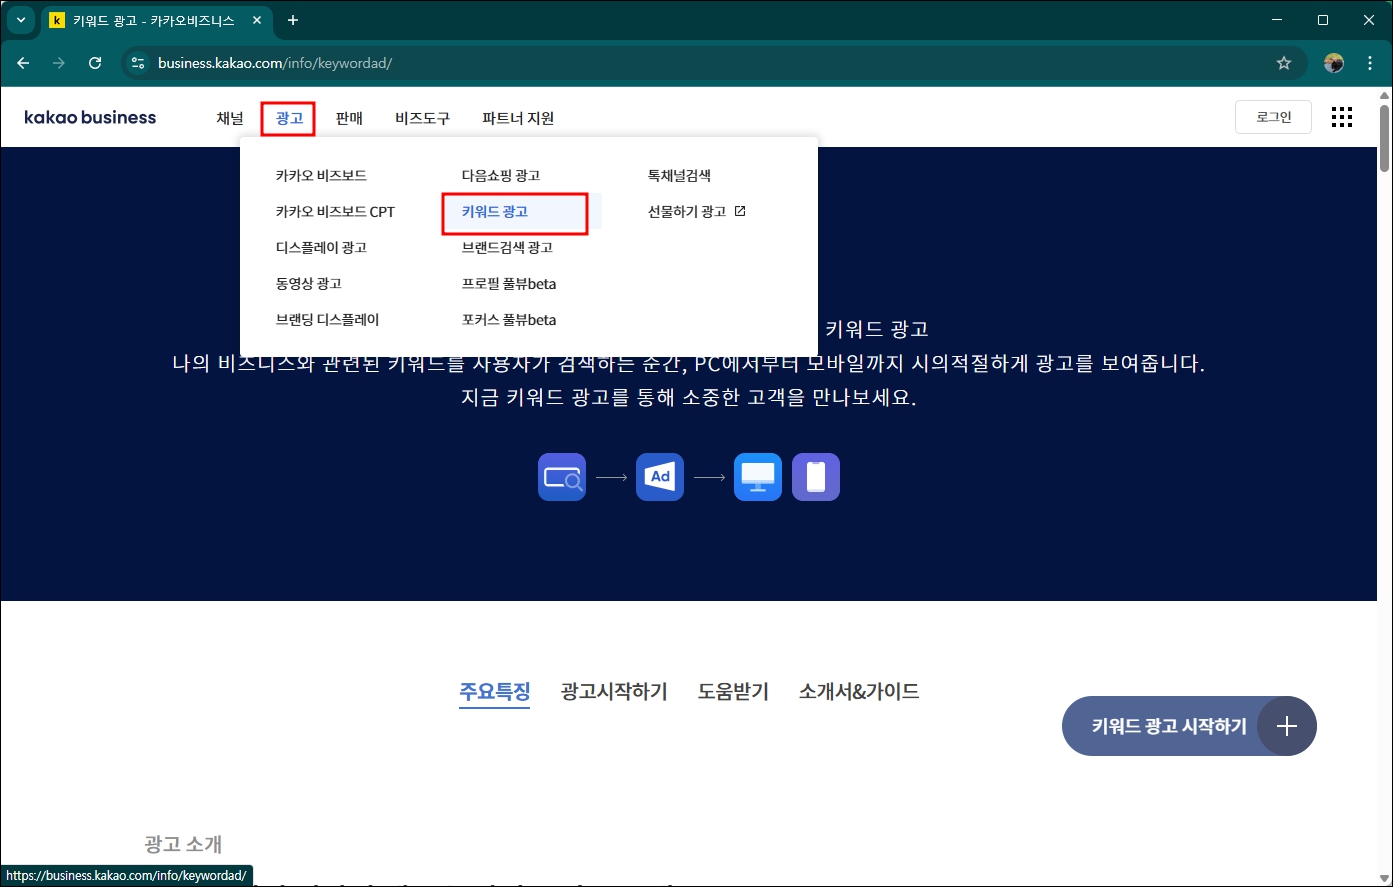
Task: Reload the page with the refresh icon
Action: (95, 62)
